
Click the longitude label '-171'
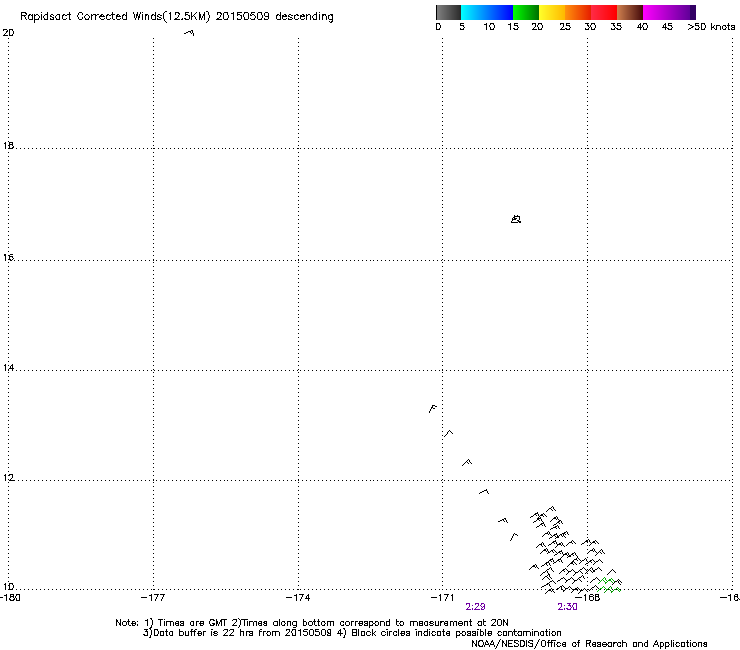pyautogui.click(x=443, y=598)
